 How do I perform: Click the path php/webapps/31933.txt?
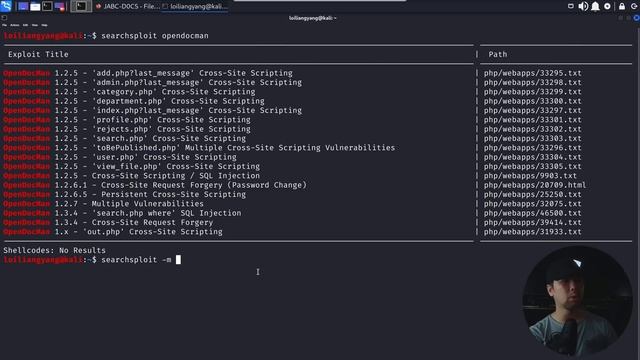pyautogui.click(x=533, y=232)
